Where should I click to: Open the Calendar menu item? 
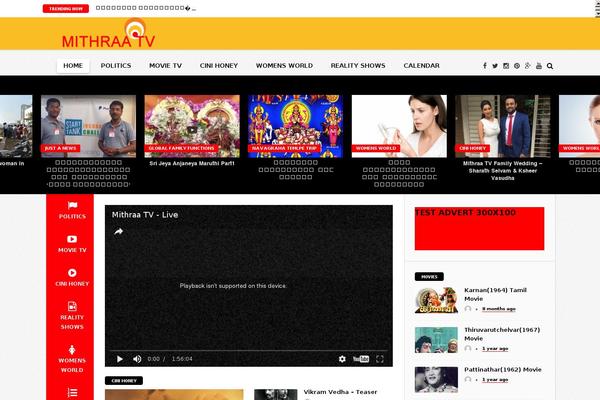pyautogui.click(x=421, y=66)
